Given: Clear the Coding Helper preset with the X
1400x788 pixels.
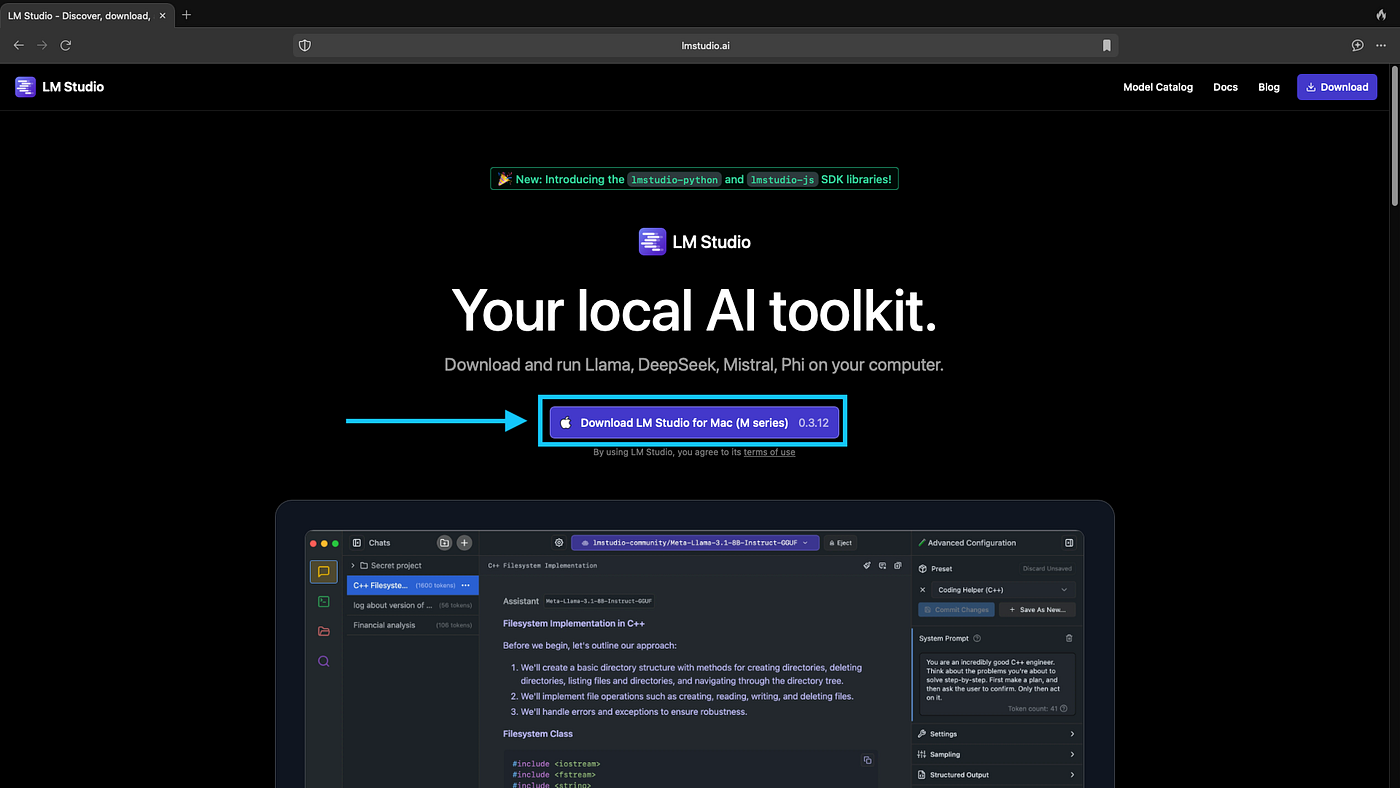Looking at the screenshot, I should (x=923, y=590).
